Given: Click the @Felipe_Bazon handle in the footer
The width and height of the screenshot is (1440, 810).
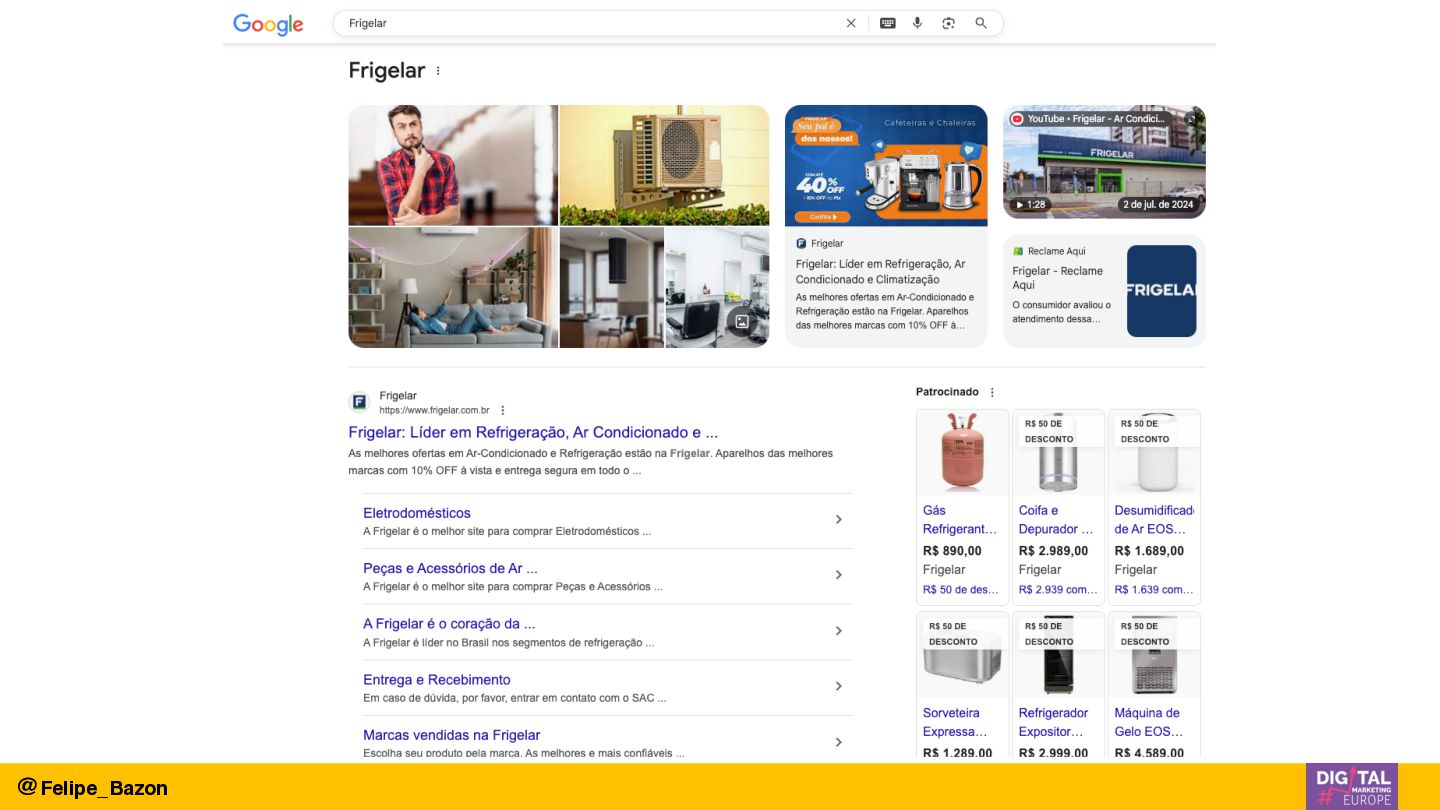Looking at the screenshot, I should [93, 787].
